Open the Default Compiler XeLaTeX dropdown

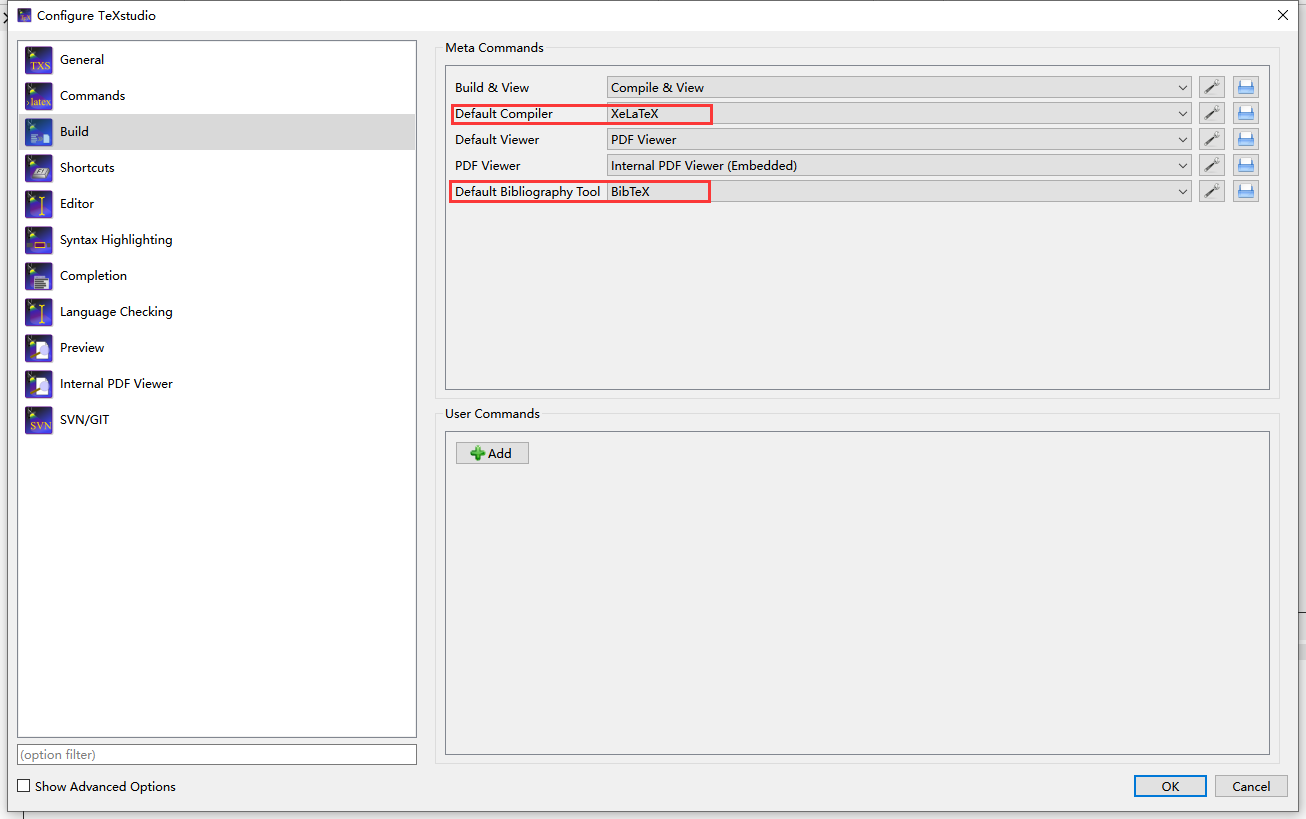899,114
